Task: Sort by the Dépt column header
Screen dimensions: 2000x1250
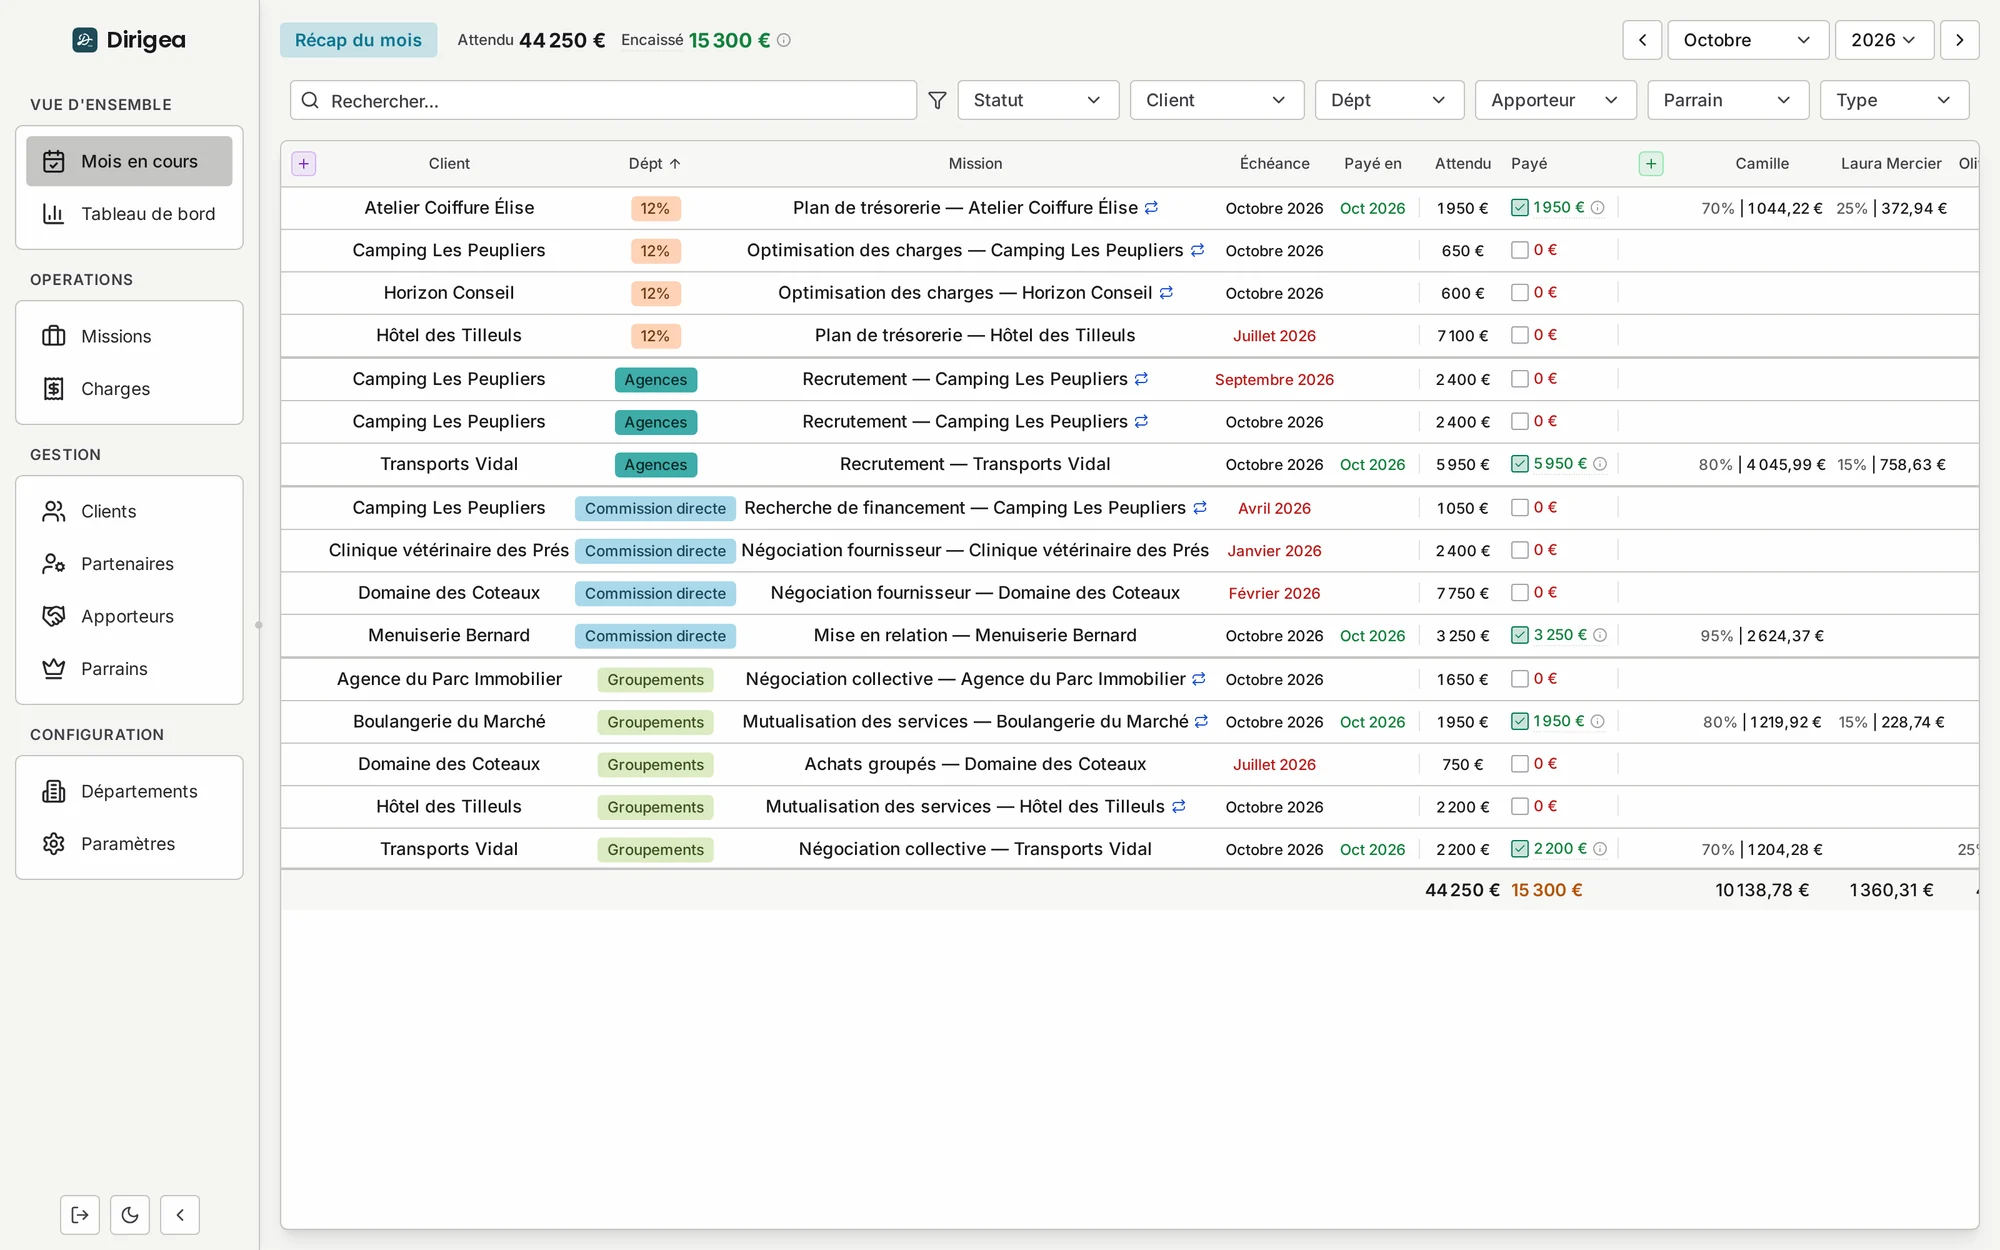Action: coord(654,163)
